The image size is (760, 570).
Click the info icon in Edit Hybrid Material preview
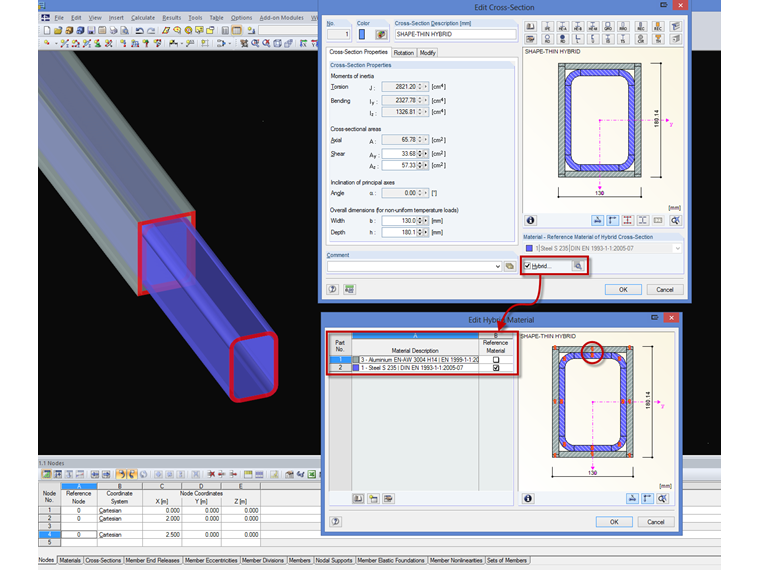528,498
